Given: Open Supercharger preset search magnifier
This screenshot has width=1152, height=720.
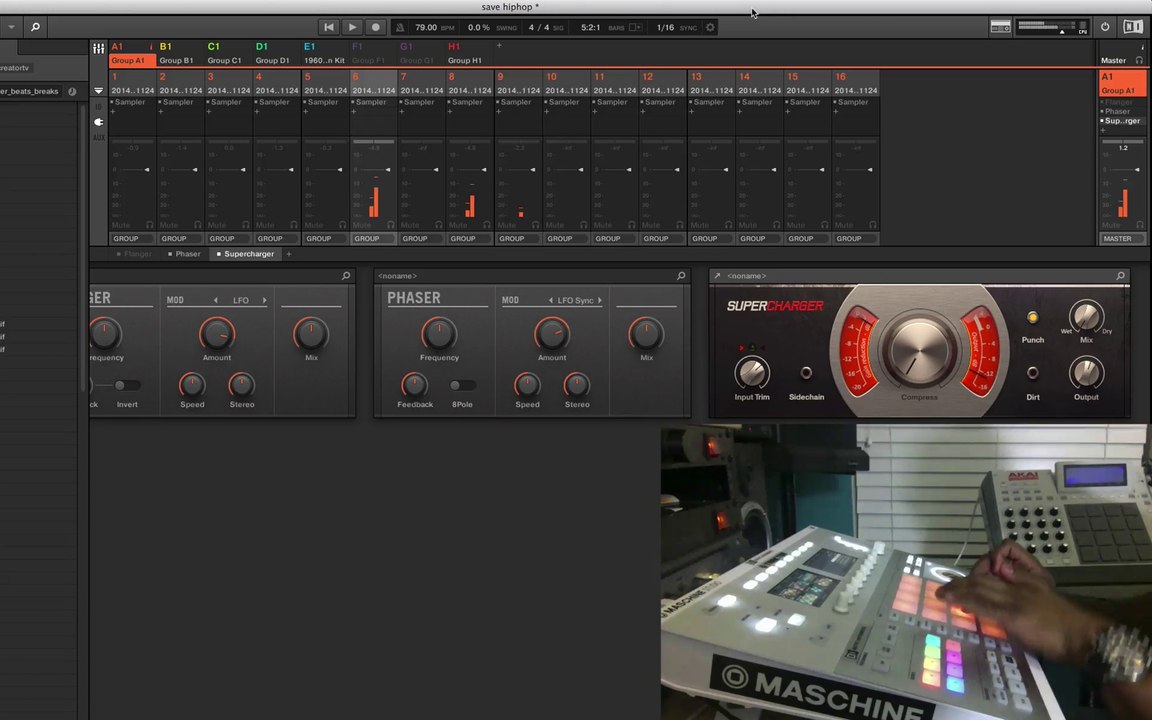Looking at the screenshot, I should (x=1120, y=276).
